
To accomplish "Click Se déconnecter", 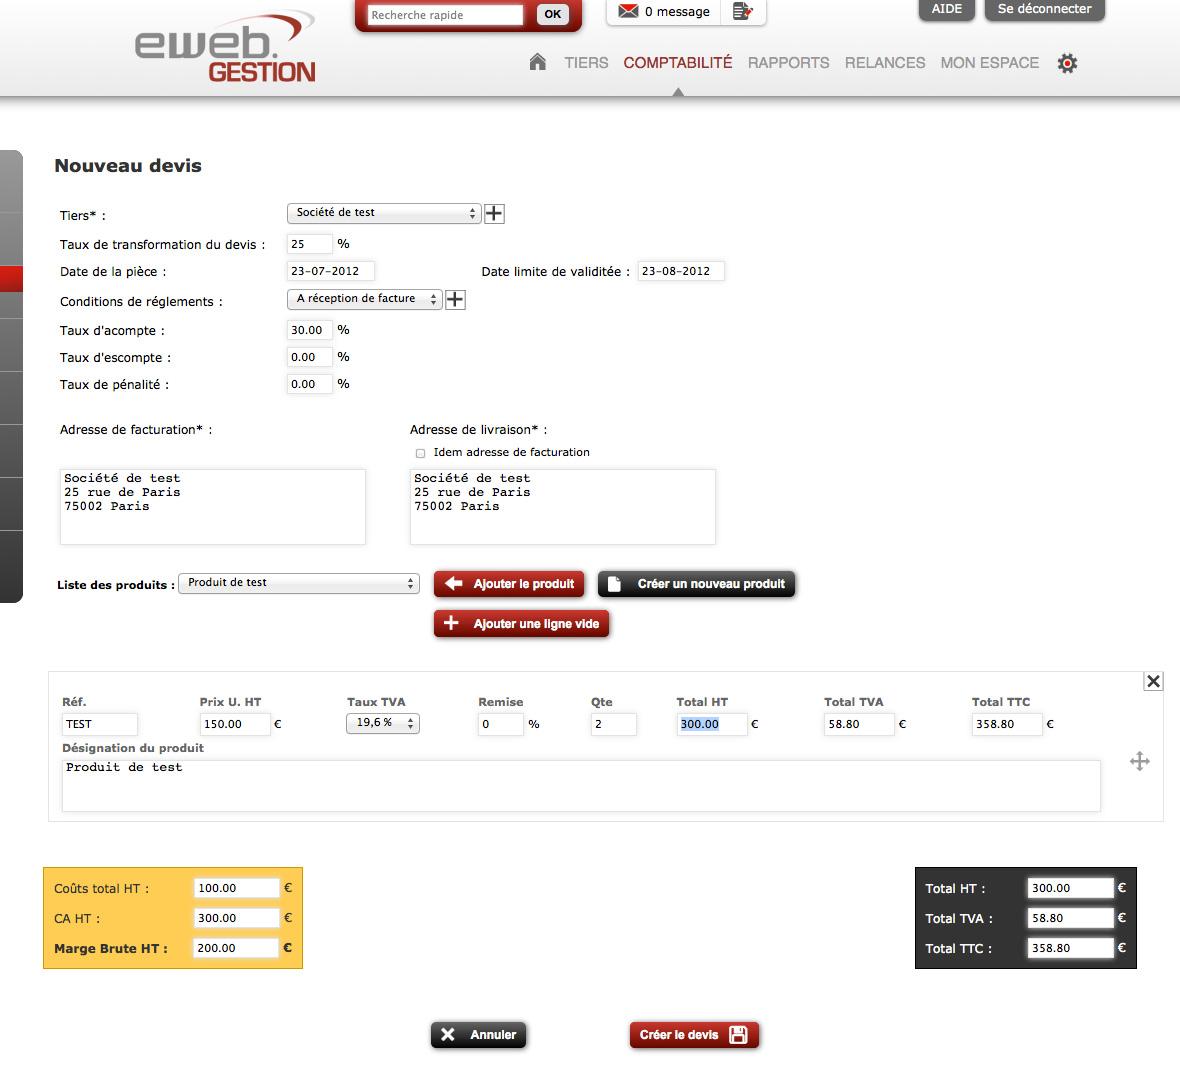I will click(x=1045, y=9).
